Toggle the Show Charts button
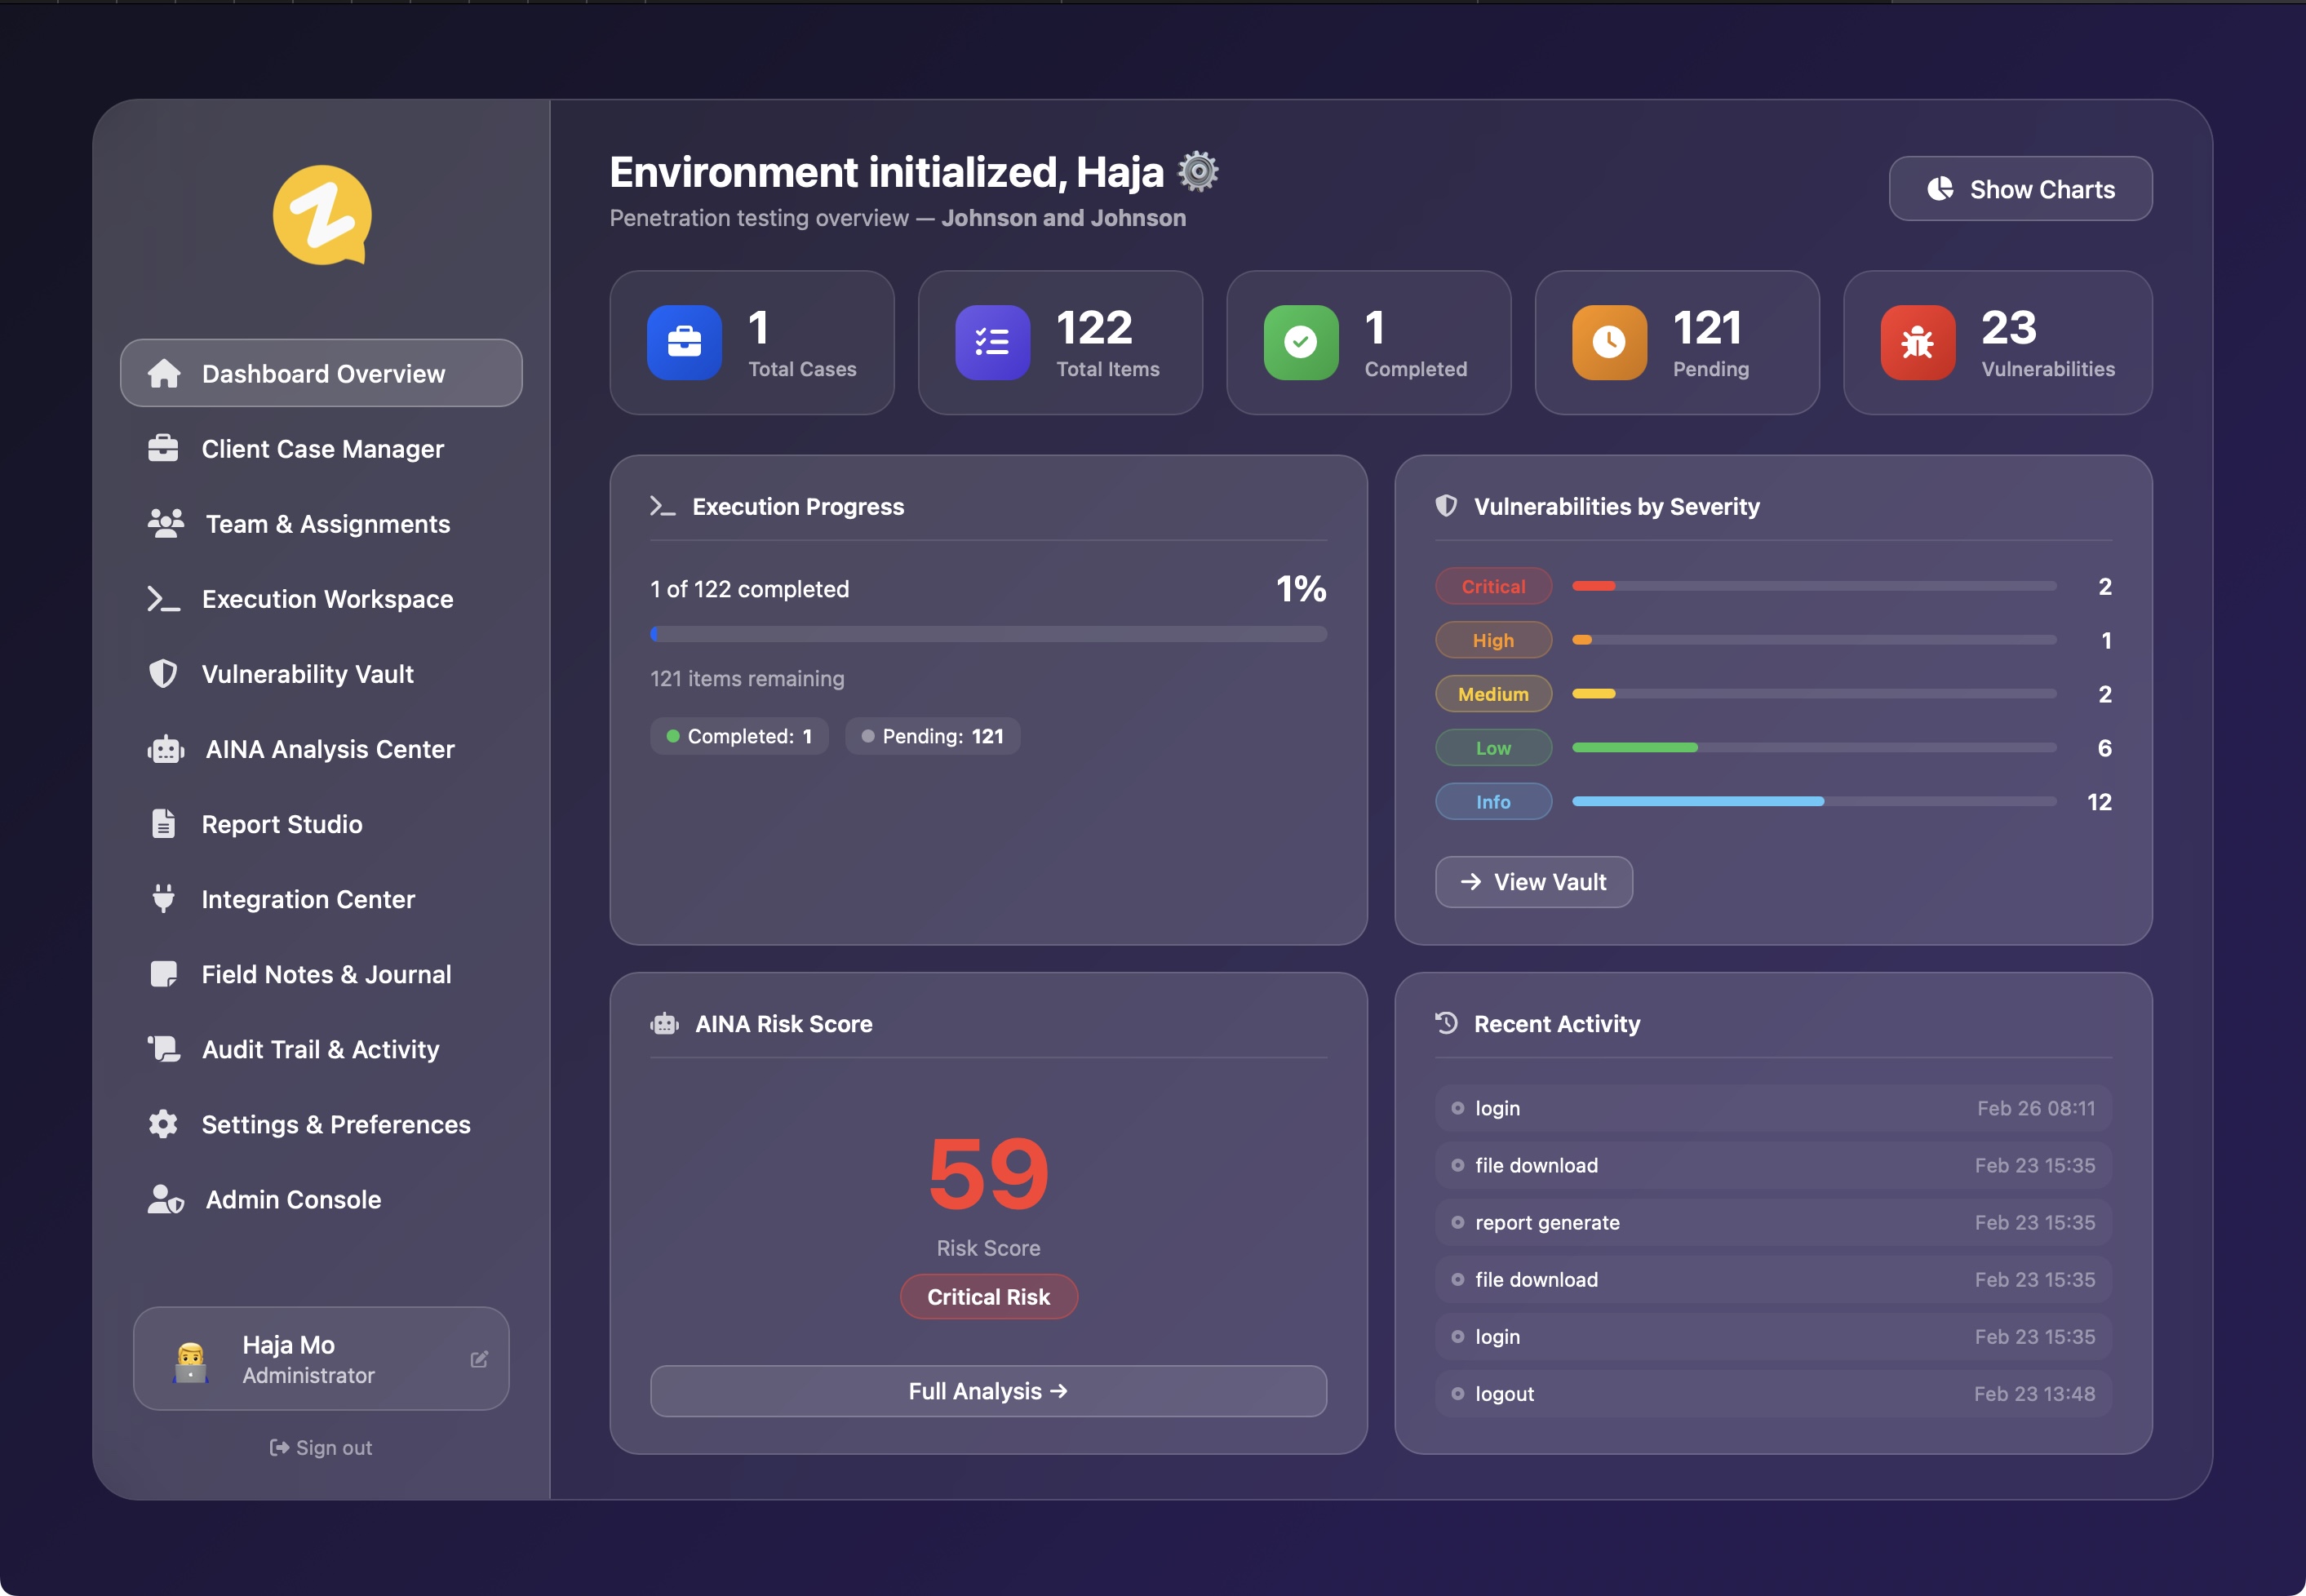2306x1596 pixels. pos(2020,189)
